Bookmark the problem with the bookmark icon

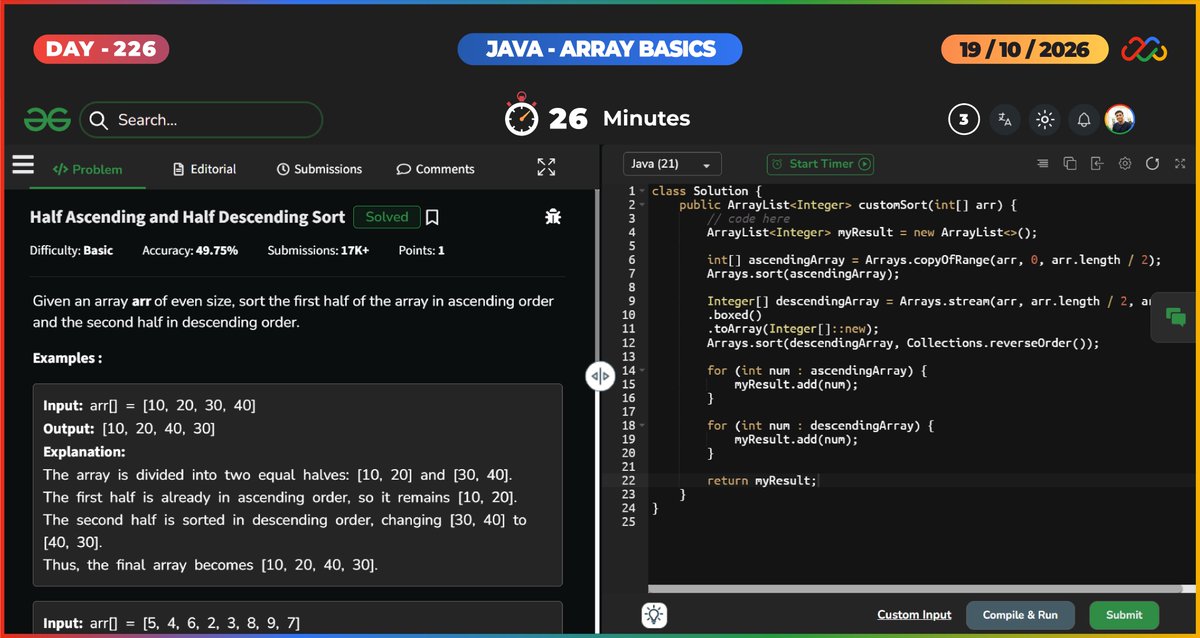tap(432, 217)
